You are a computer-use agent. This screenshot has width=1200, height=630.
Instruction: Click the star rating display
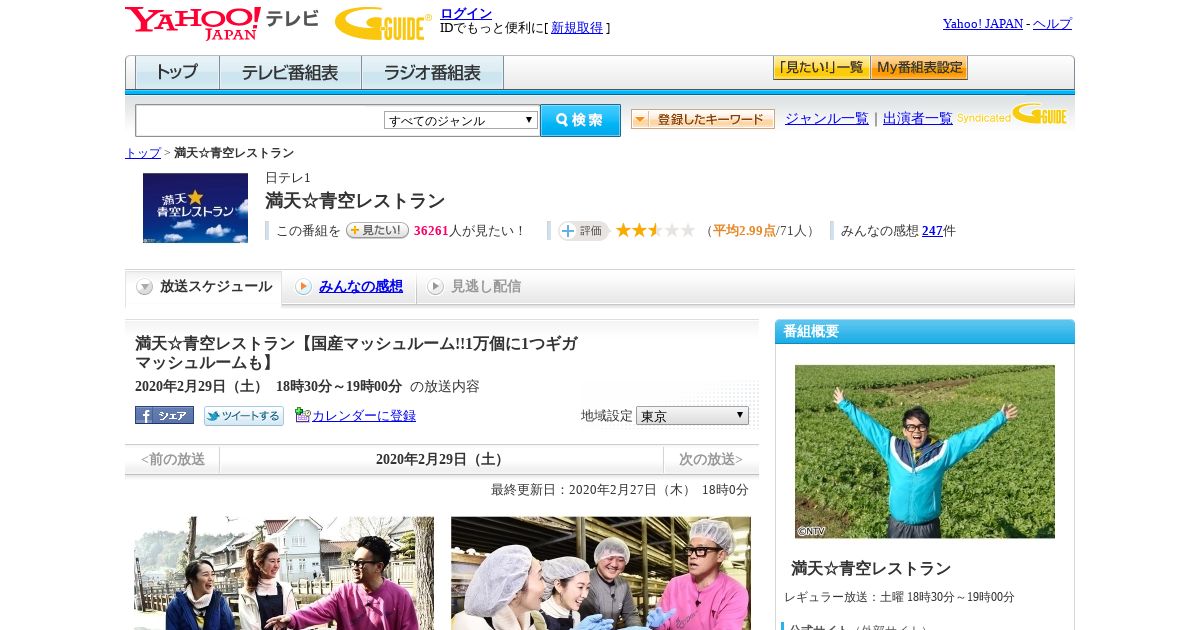(655, 230)
